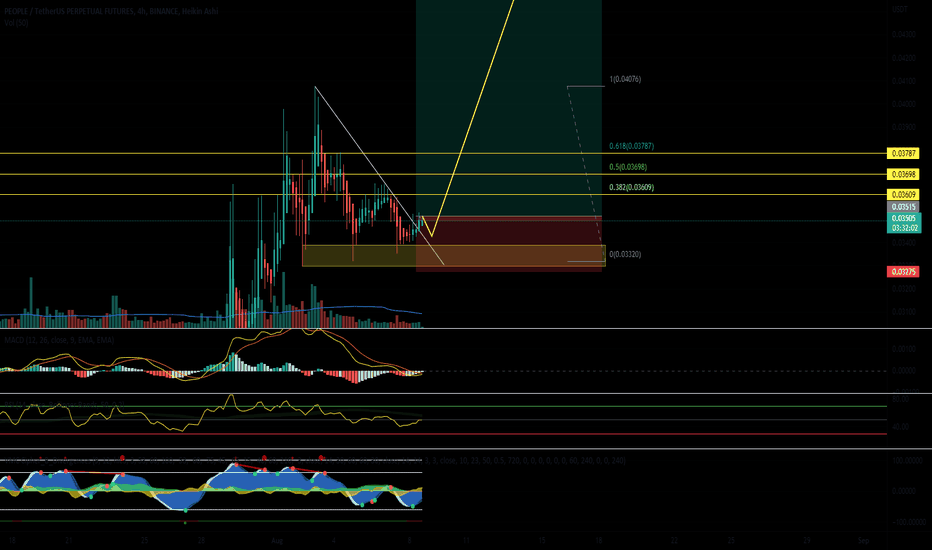Select the green long position target zone

[509, 108]
